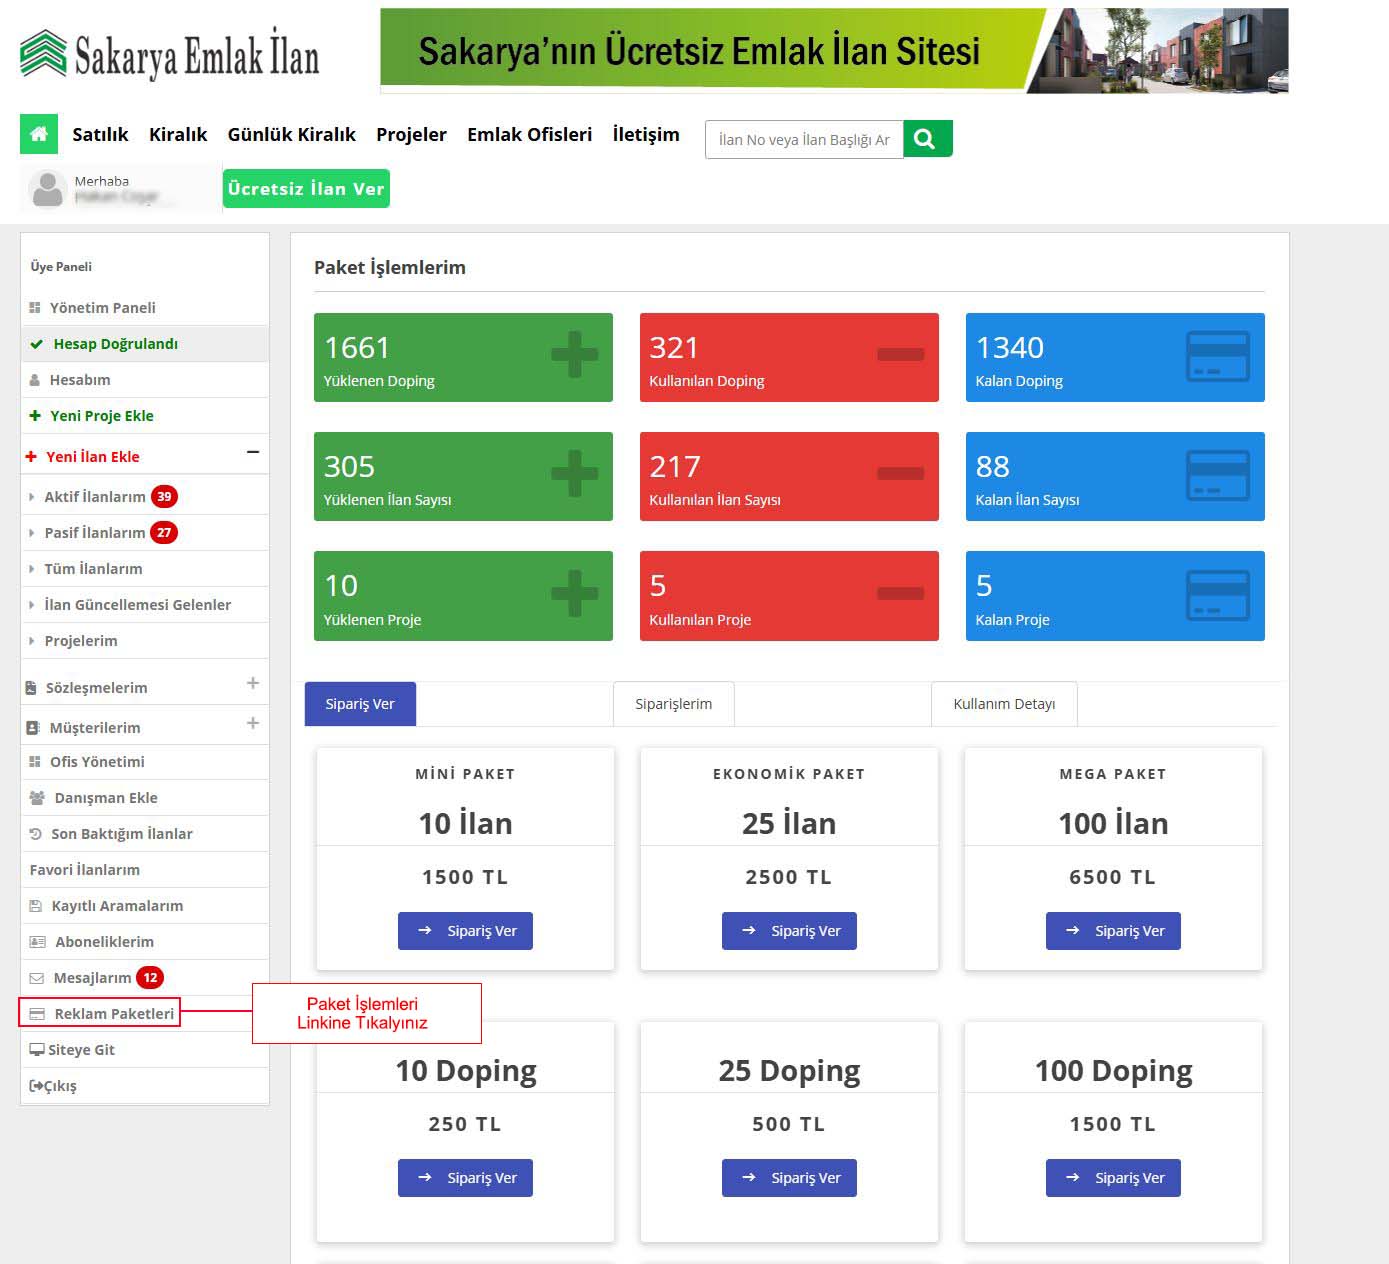Open Aktif İlanlarım list
The height and width of the screenshot is (1264, 1389).
95,497
